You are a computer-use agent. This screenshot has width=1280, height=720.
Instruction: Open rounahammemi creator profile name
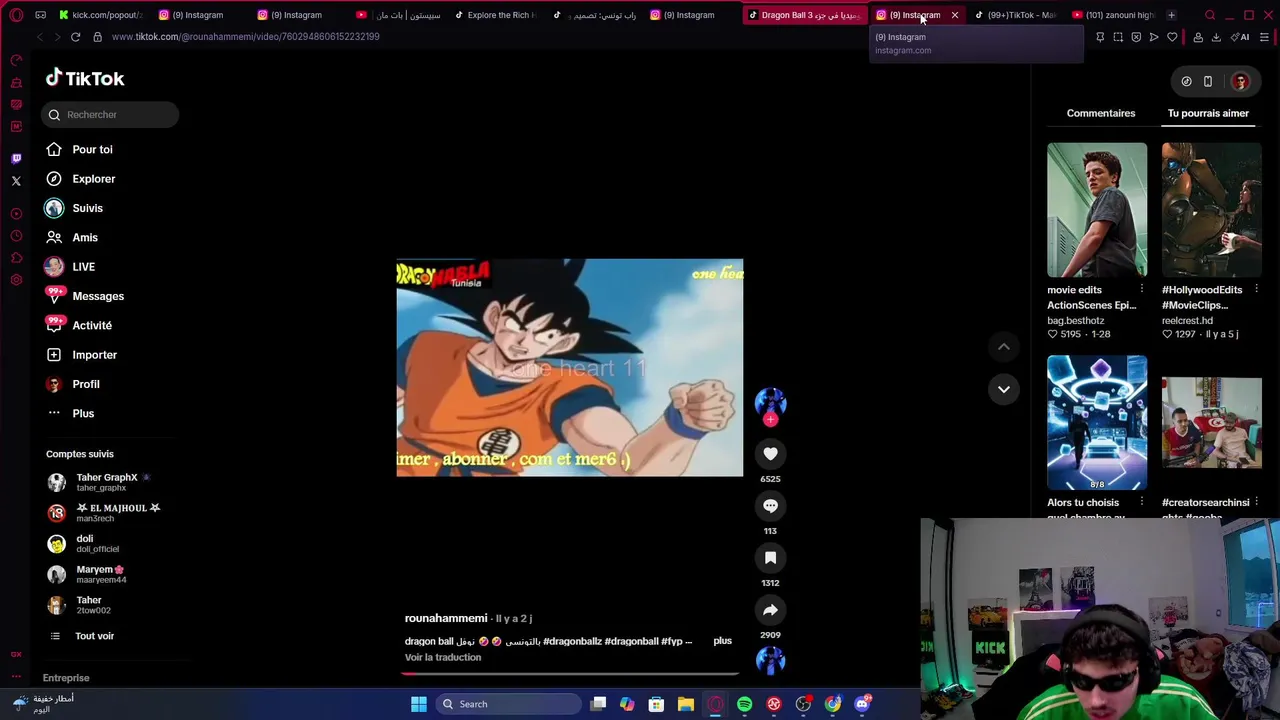tap(446, 619)
